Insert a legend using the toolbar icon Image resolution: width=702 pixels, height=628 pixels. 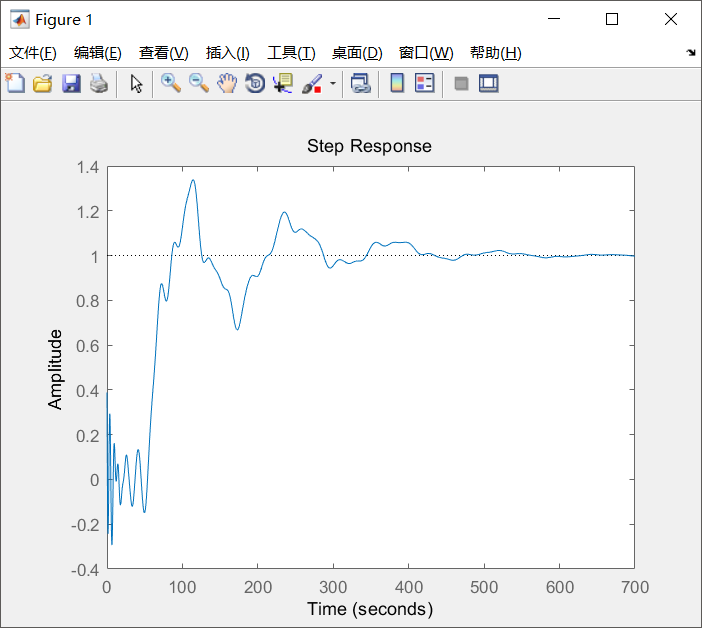coord(424,83)
